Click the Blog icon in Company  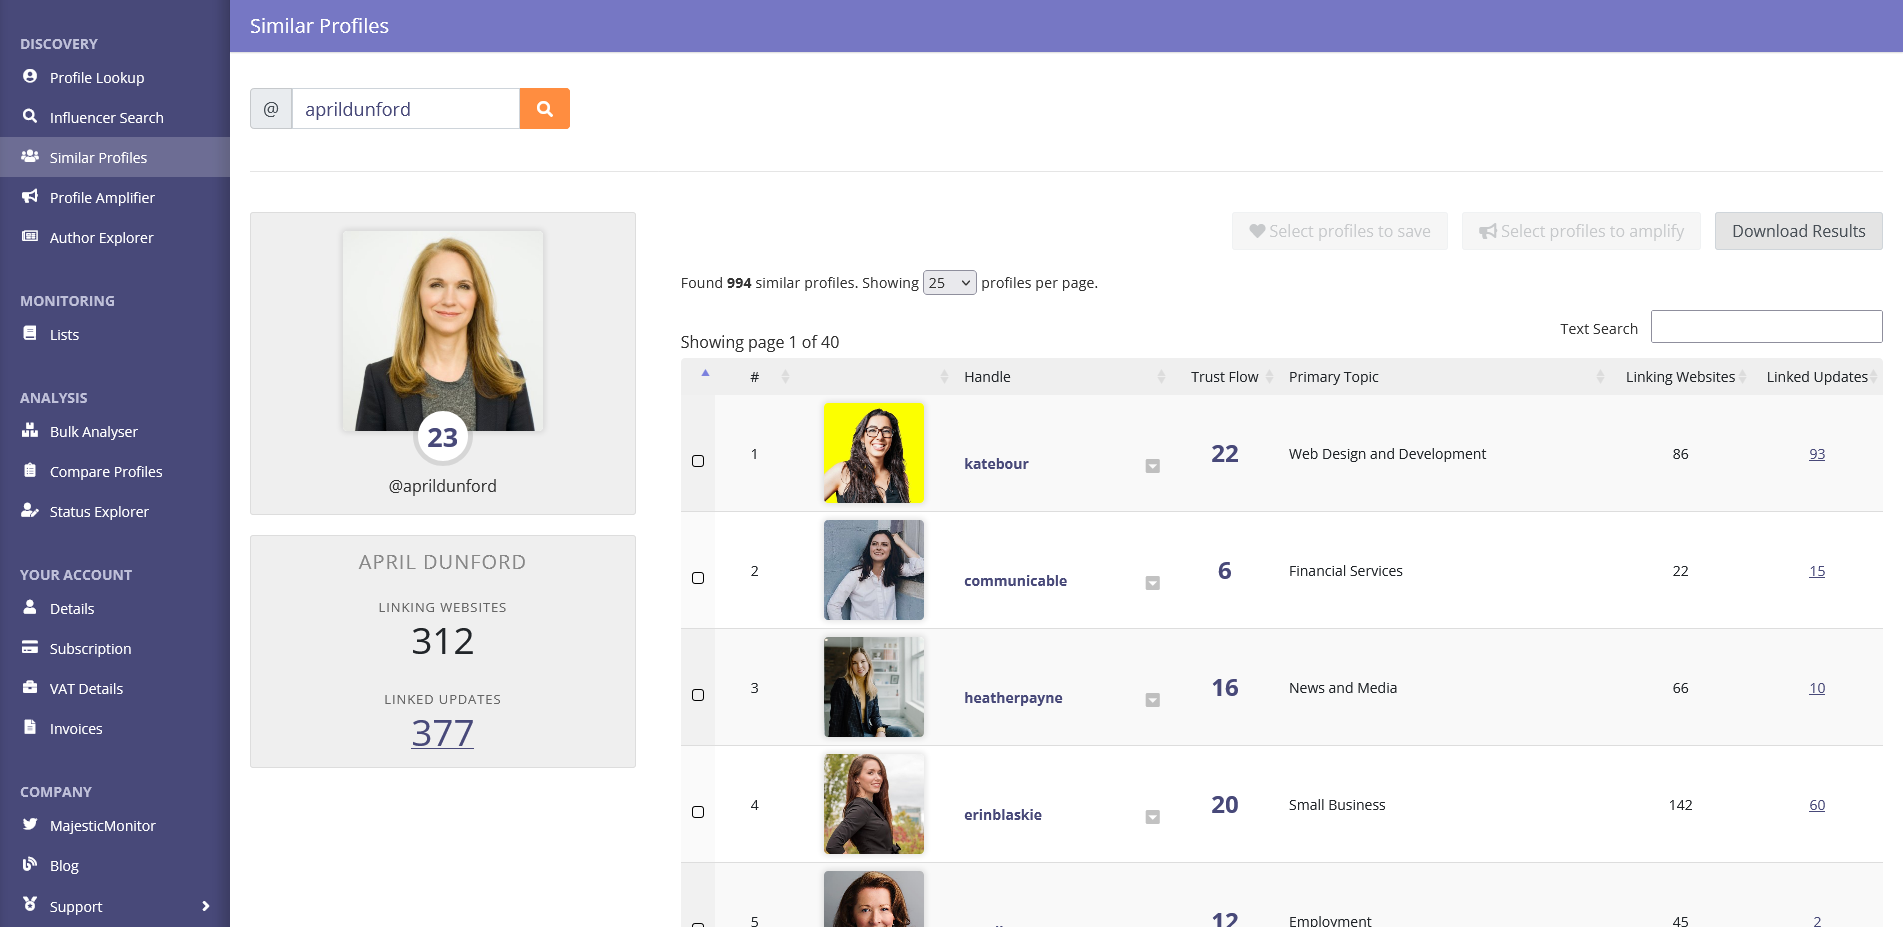30,864
